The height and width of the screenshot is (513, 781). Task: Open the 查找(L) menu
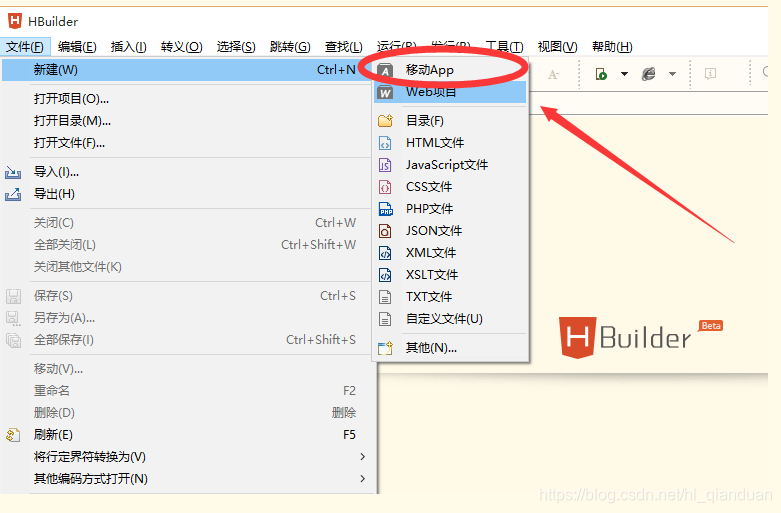[344, 47]
